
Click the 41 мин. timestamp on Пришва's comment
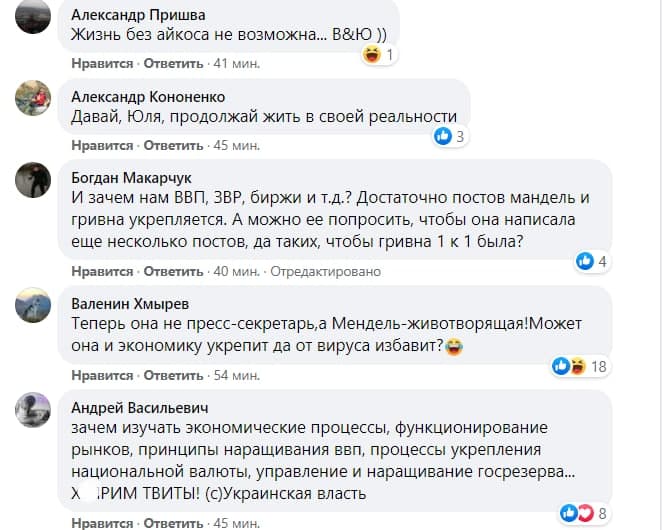coord(237,64)
